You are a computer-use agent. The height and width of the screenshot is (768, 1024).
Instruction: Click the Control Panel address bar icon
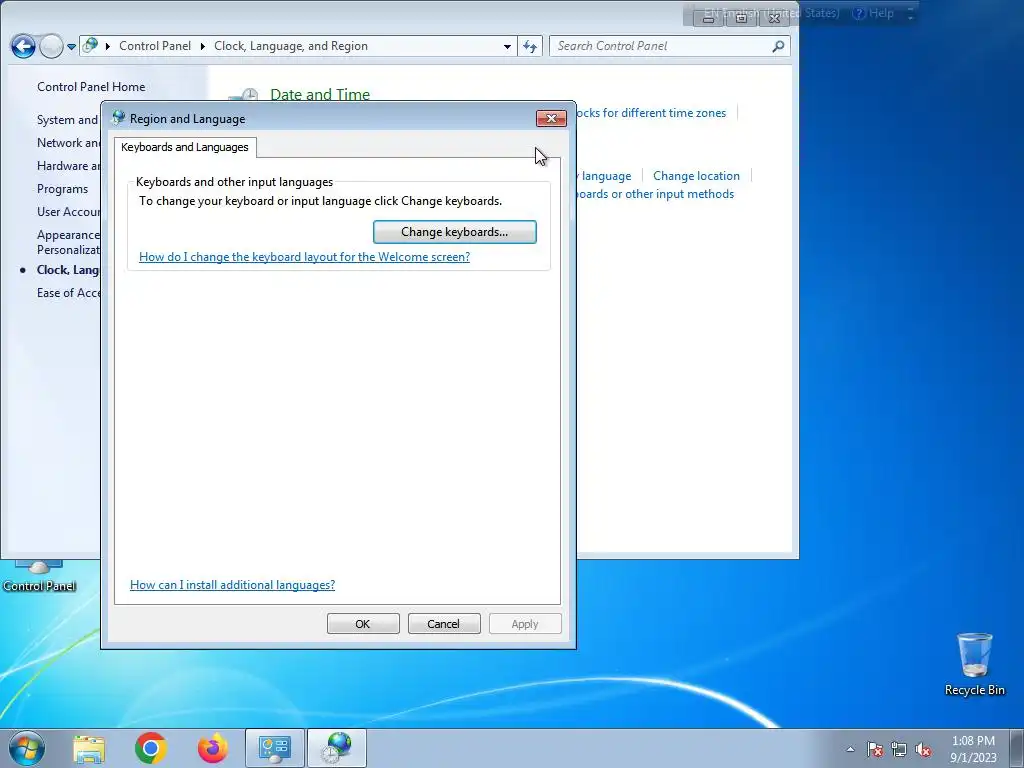pyautogui.click(x=91, y=46)
